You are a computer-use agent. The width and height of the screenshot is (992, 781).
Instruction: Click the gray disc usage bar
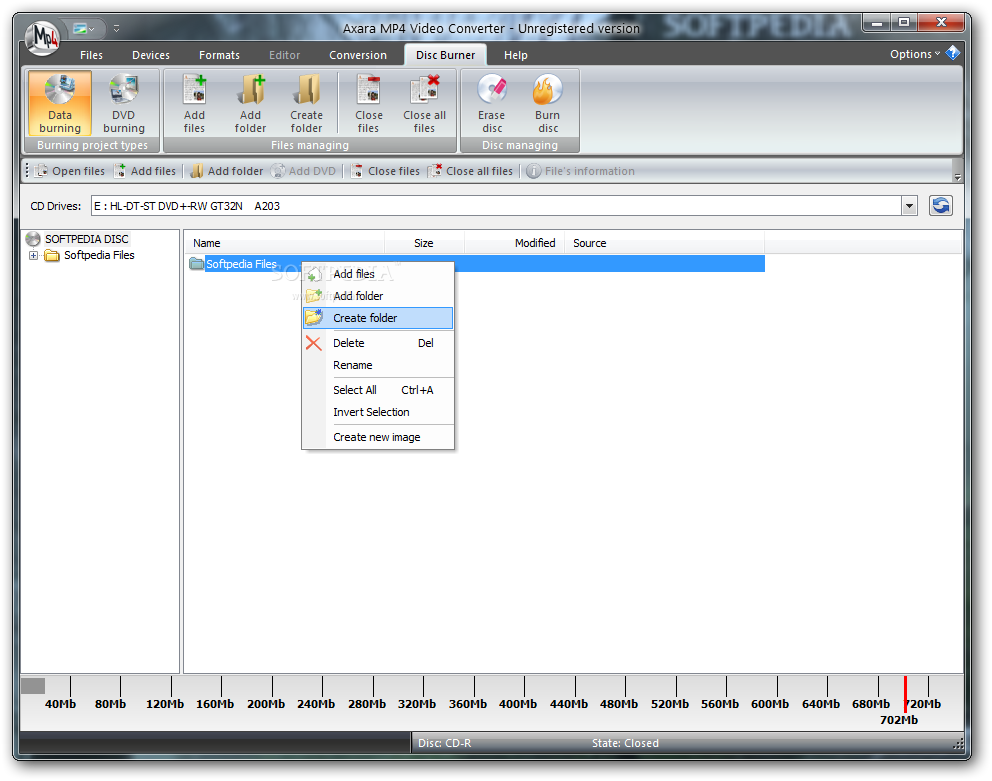(x=33, y=686)
